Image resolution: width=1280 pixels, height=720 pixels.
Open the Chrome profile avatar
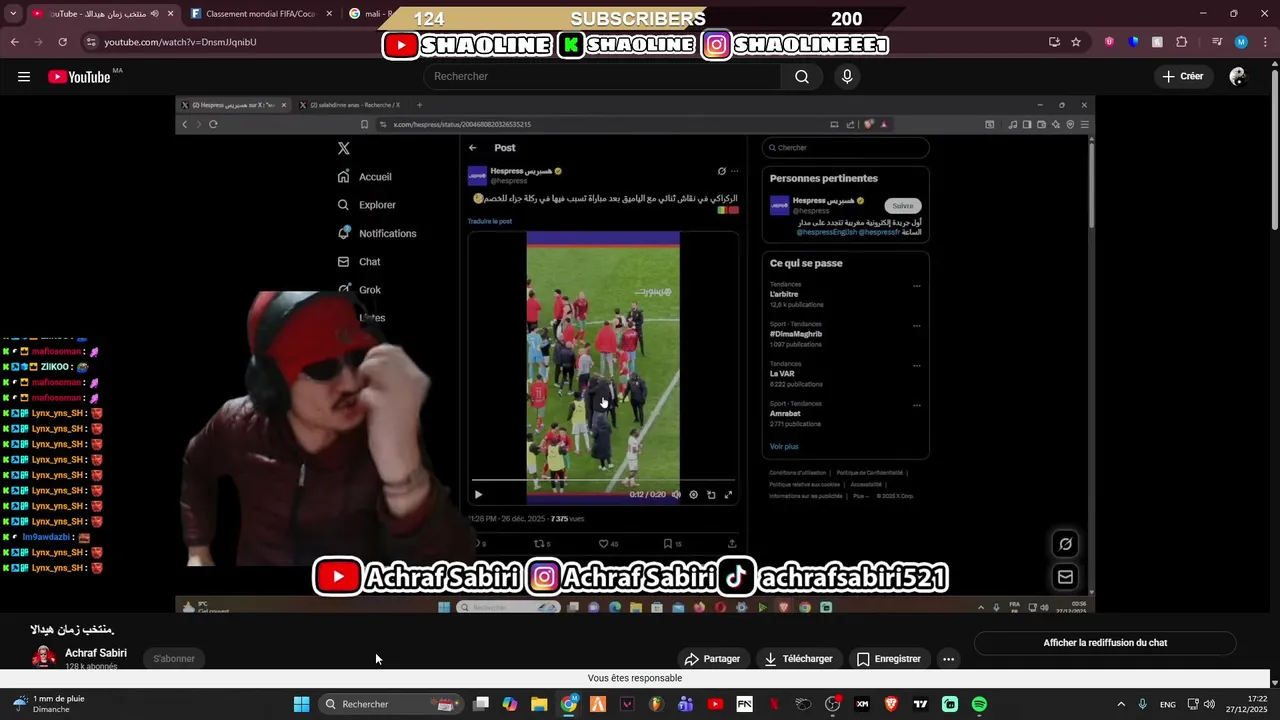click(x=1241, y=42)
